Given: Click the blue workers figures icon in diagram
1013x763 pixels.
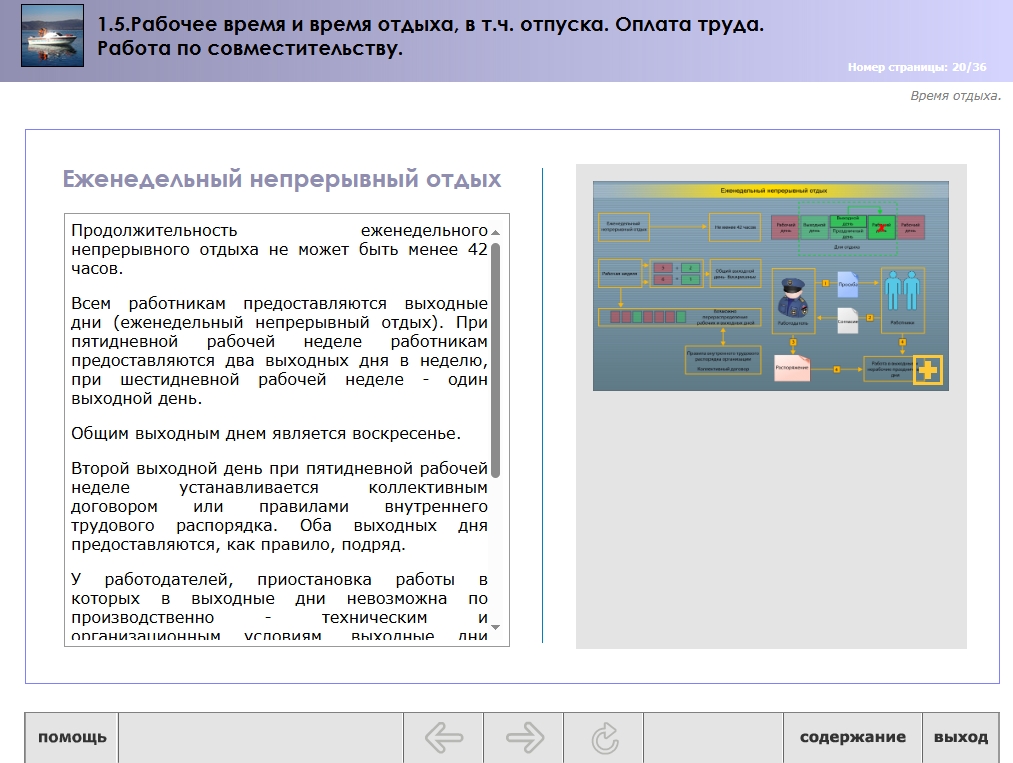Looking at the screenshot, I should pos(902,290).
